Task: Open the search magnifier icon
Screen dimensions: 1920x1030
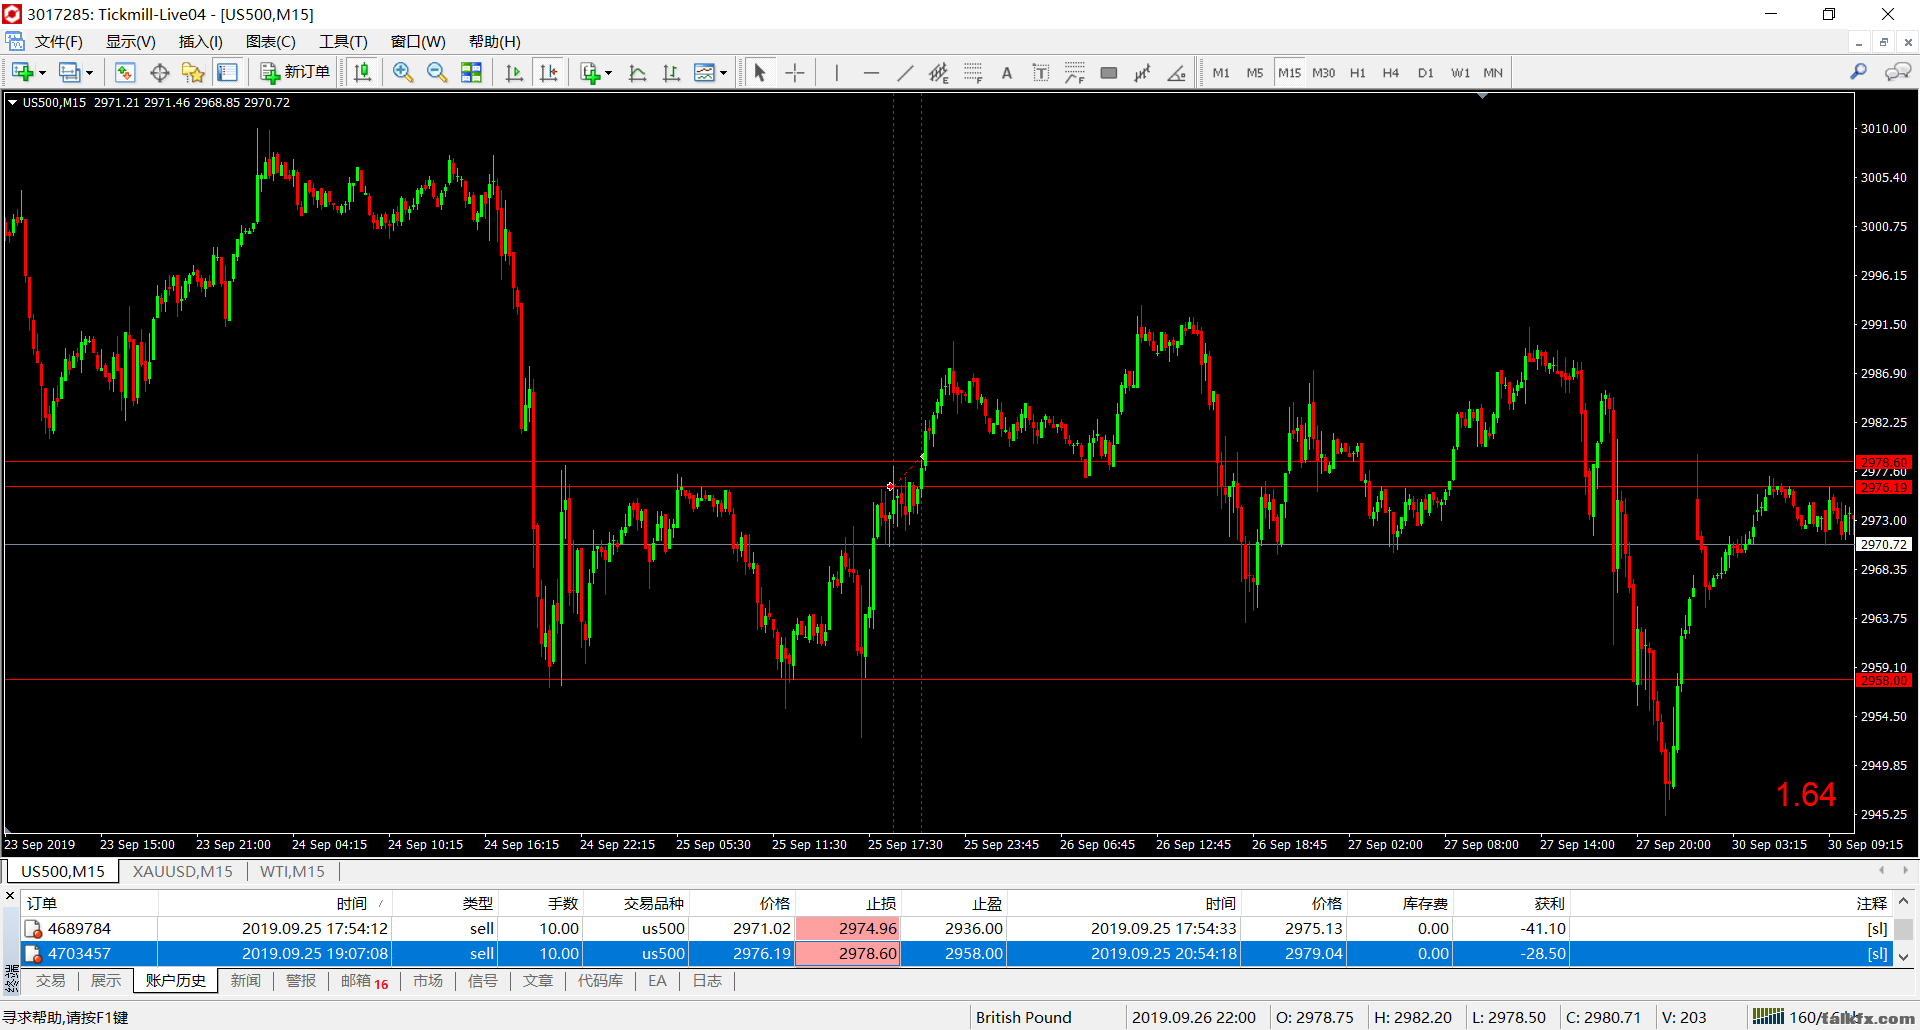Action: click(1858, 72)
